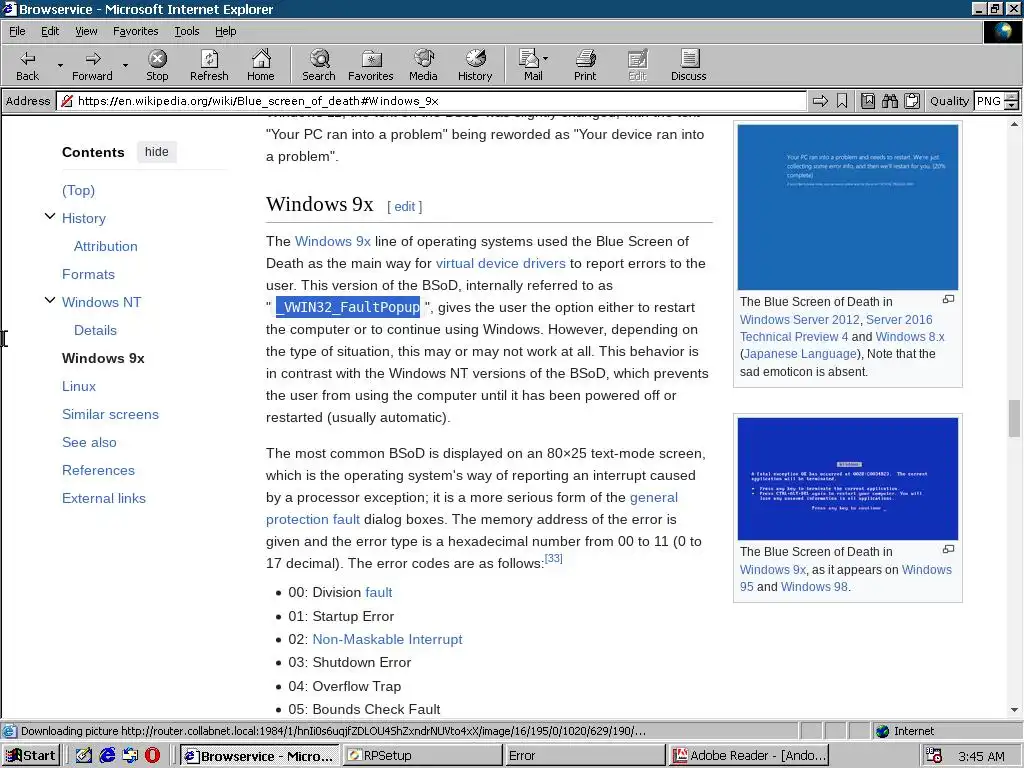Screen dimensions: 1024x768
Task: Open the Favorites menu
Action: click(135, 31)
